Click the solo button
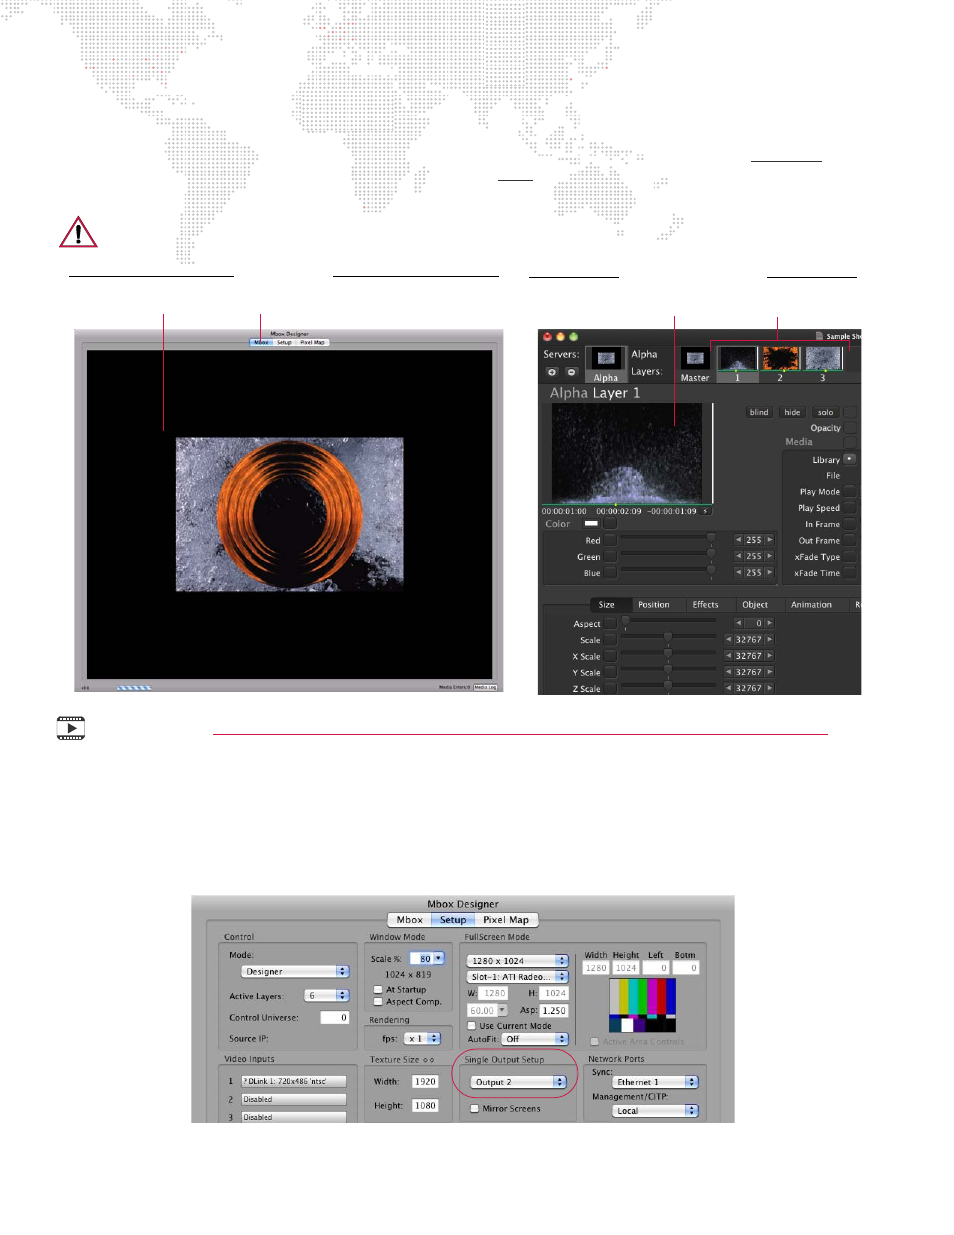954x1235 pixels. coord(825,412)
